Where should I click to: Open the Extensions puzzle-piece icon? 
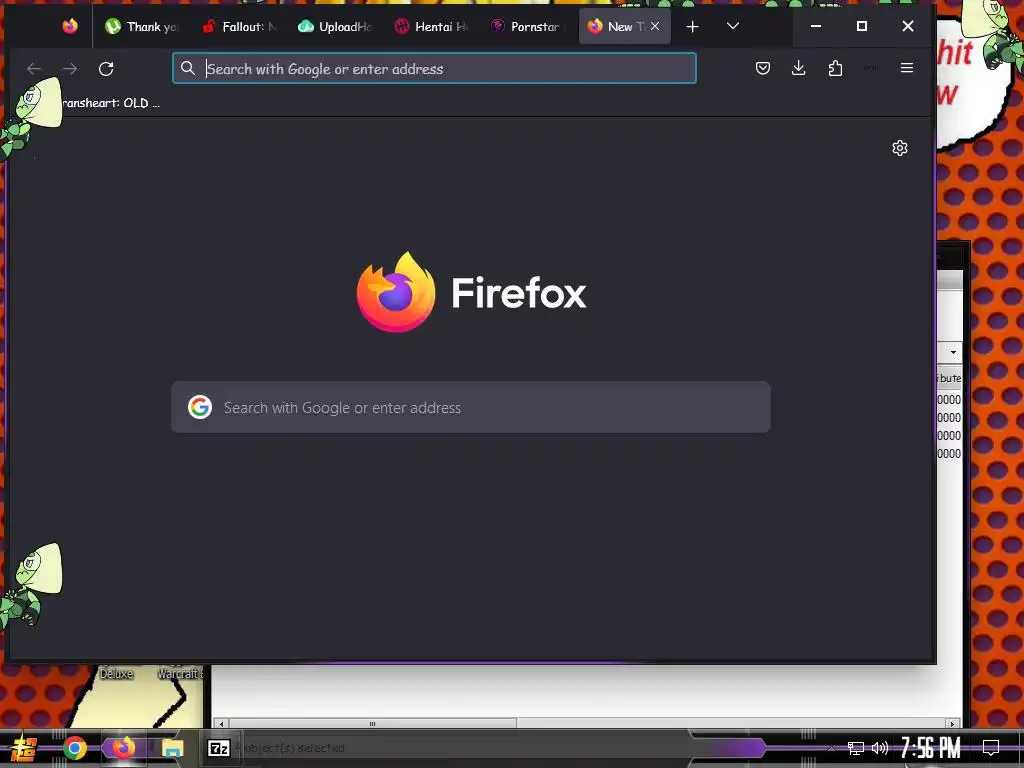(835, 68)
